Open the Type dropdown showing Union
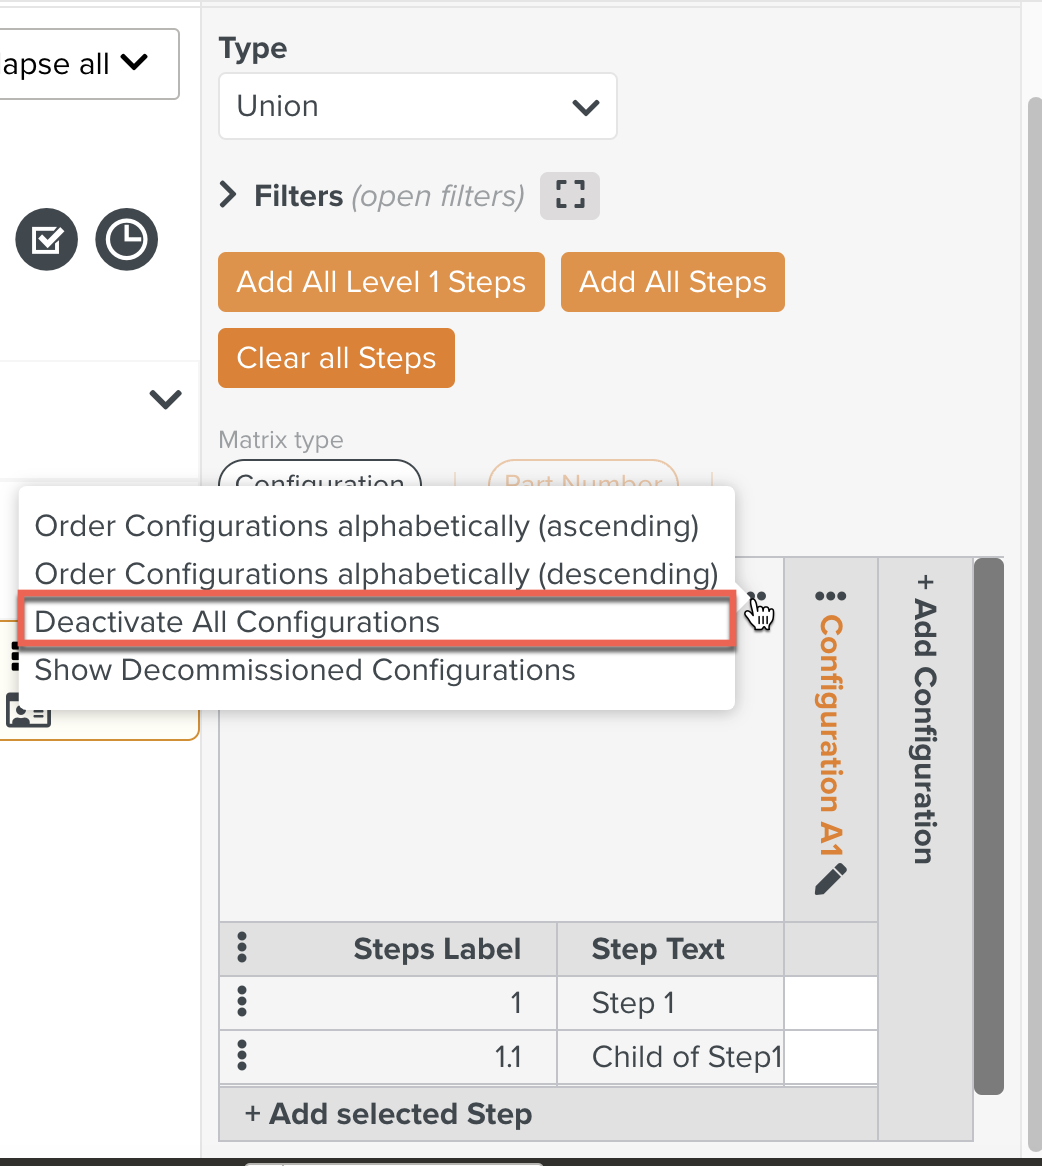 417,106
